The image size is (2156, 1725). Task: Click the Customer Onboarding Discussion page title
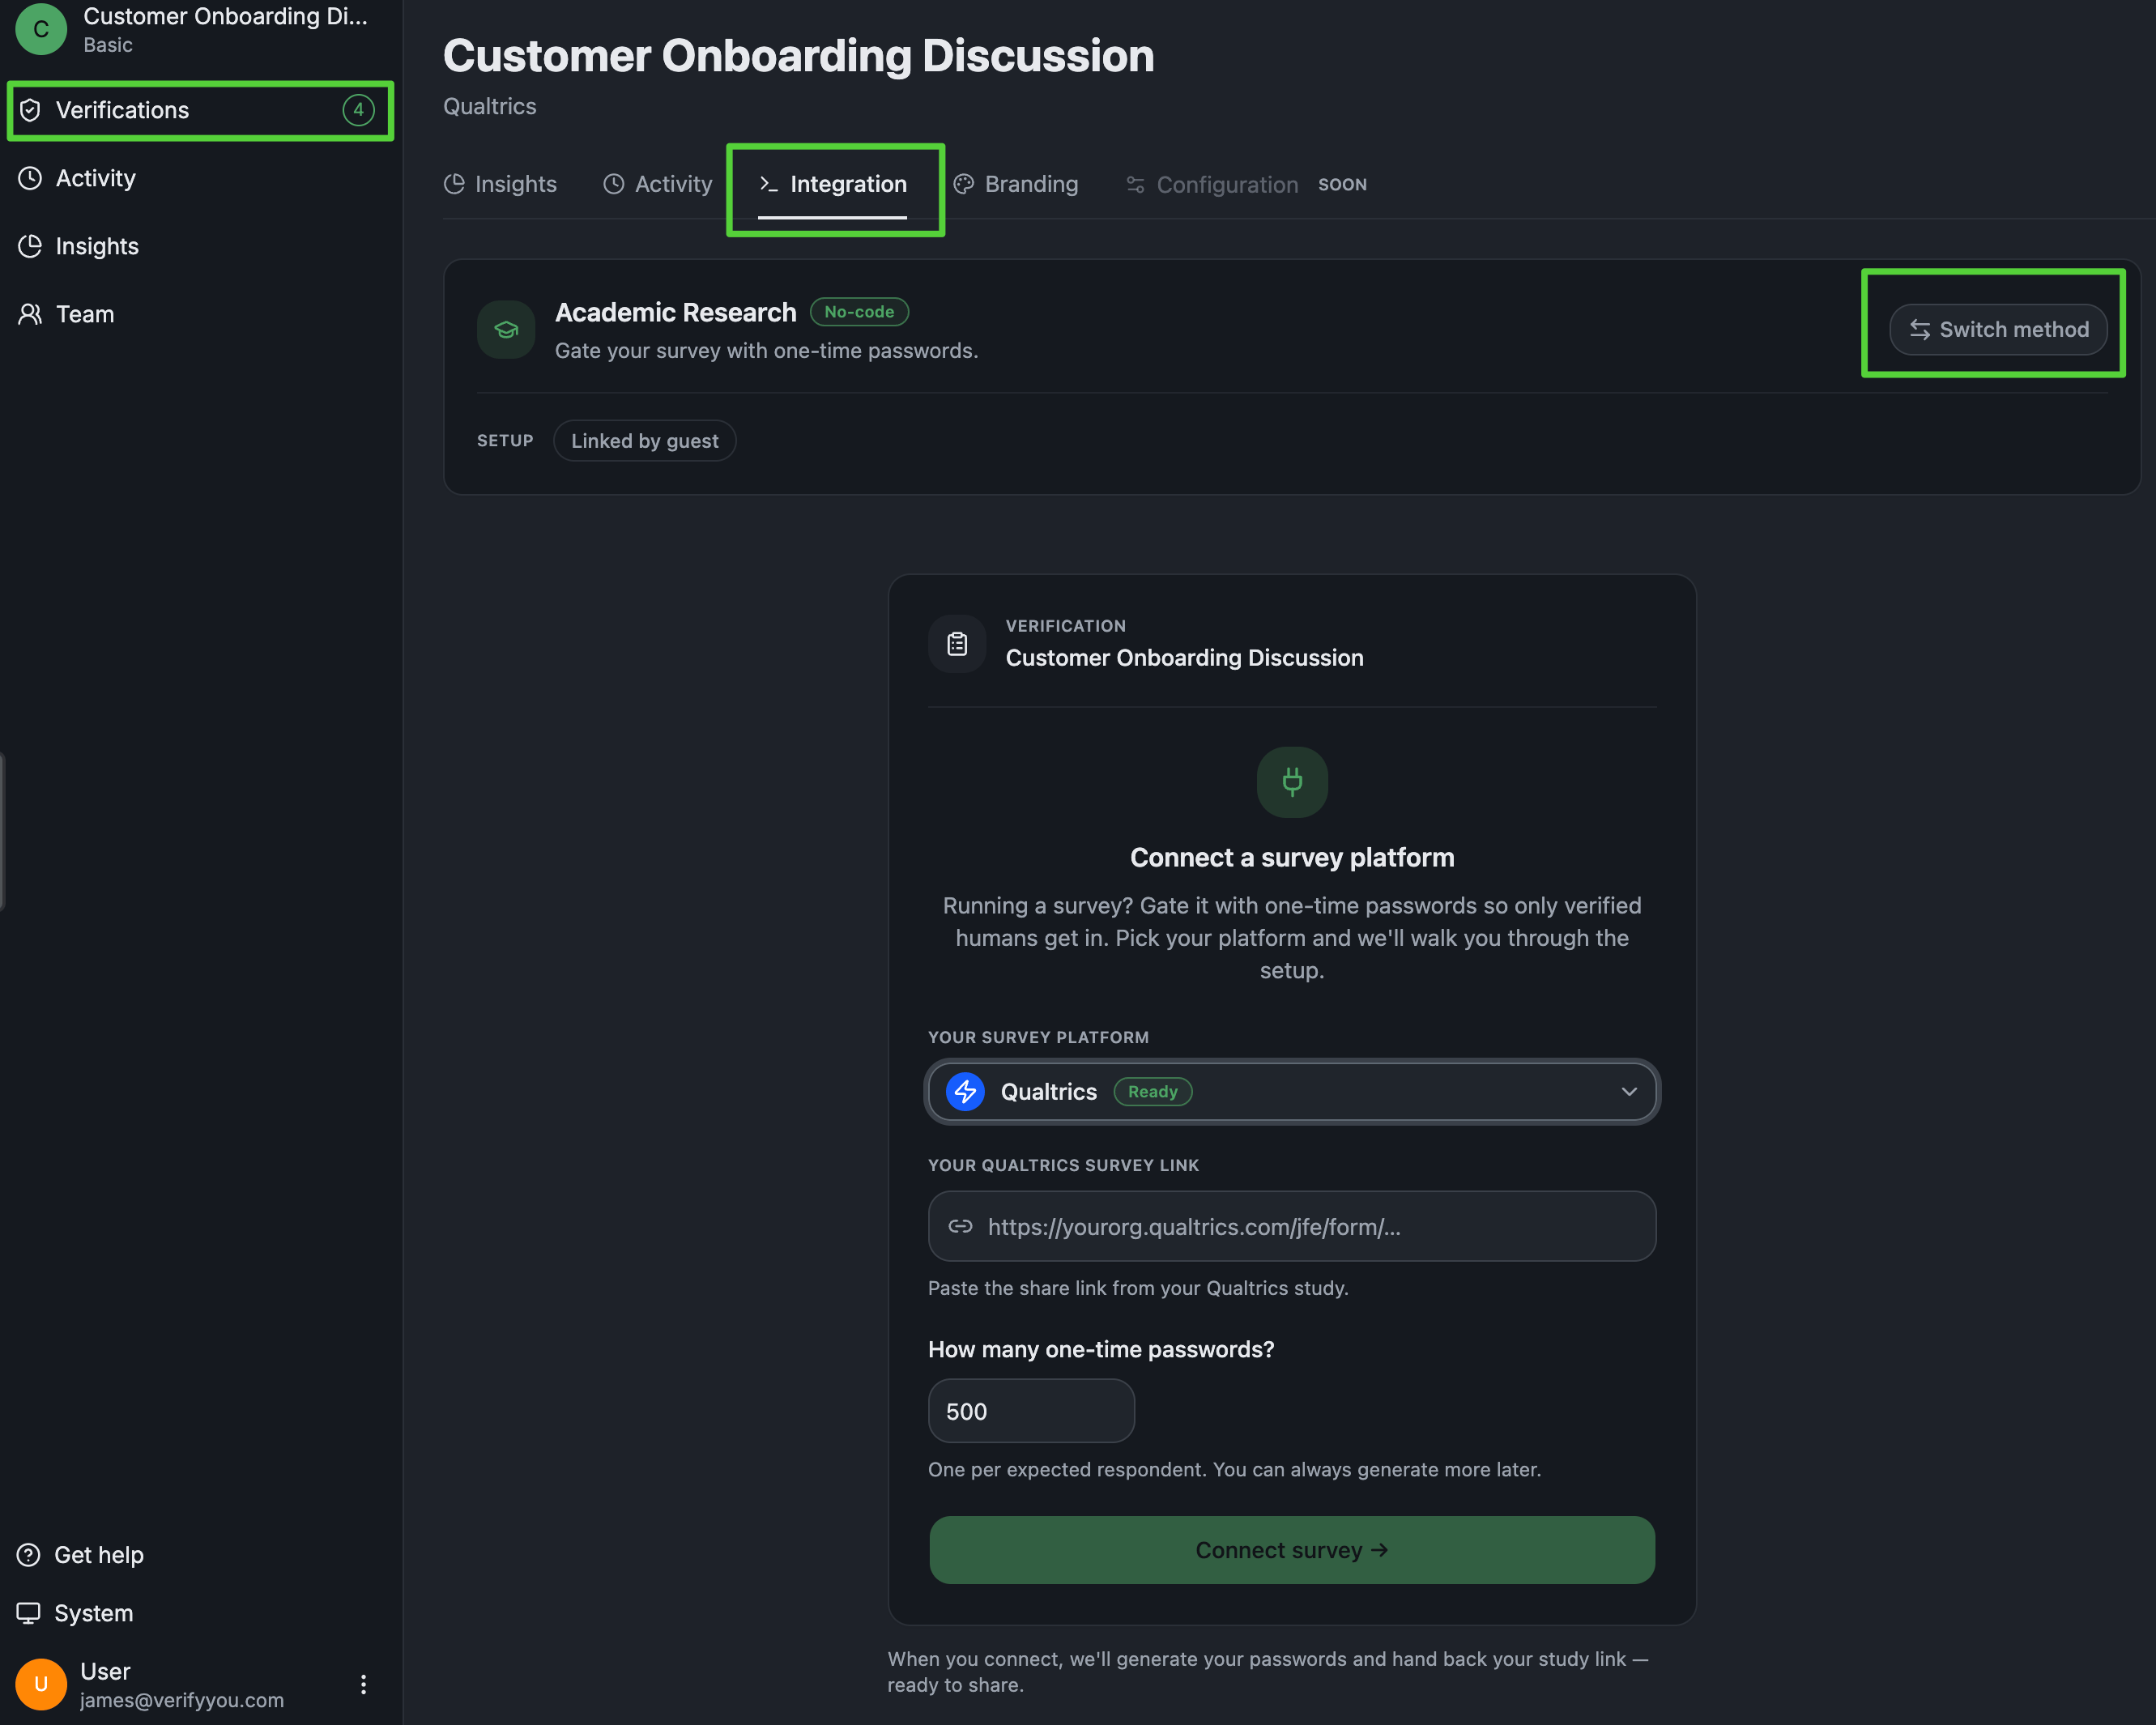pyautogui.click(x=798, y=56)
